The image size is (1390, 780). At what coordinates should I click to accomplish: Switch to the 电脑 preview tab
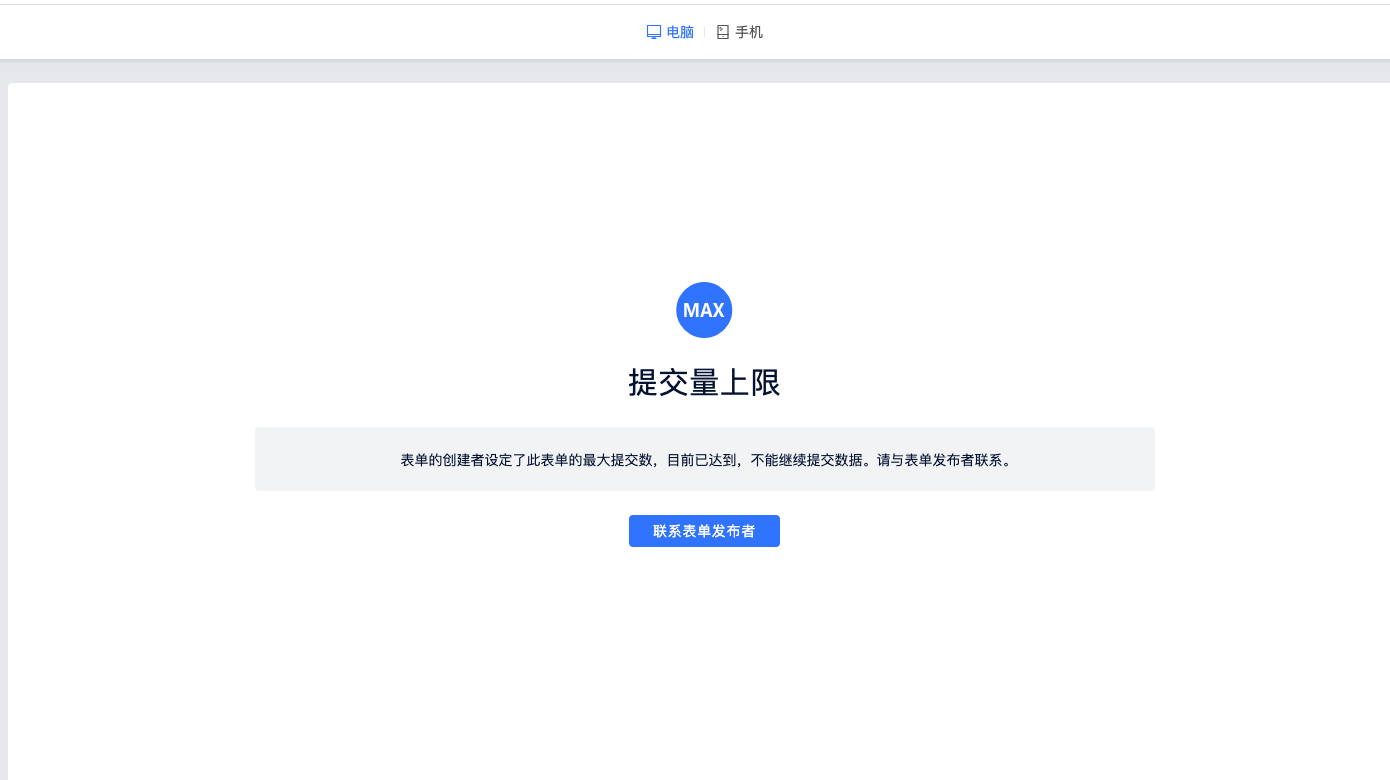(680, 32)
